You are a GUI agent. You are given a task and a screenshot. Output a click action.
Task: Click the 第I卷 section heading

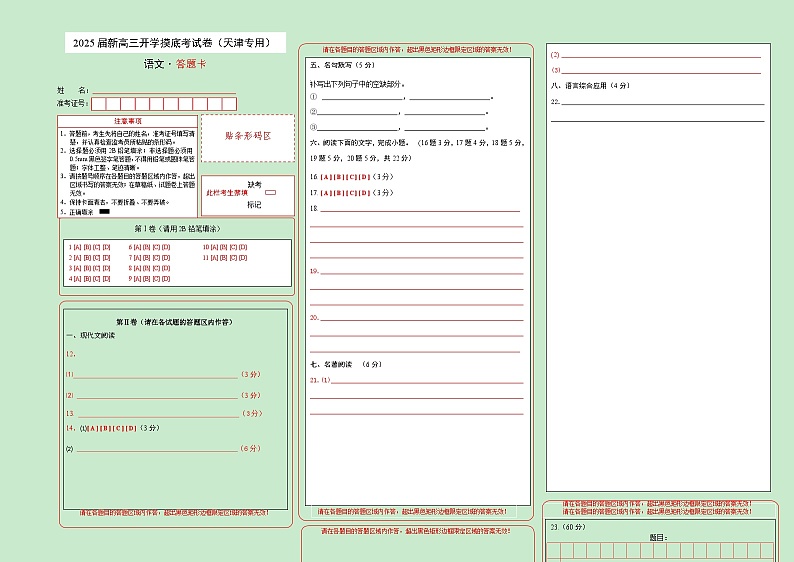pos(177,229)
